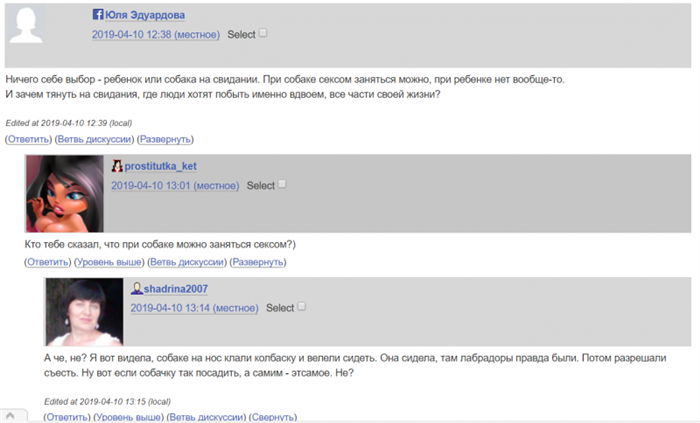Image resolution: width=700 pixels, height=423 pixels.
Task: Click the Select label in shadrina2007's header
Action: point(280,308)
